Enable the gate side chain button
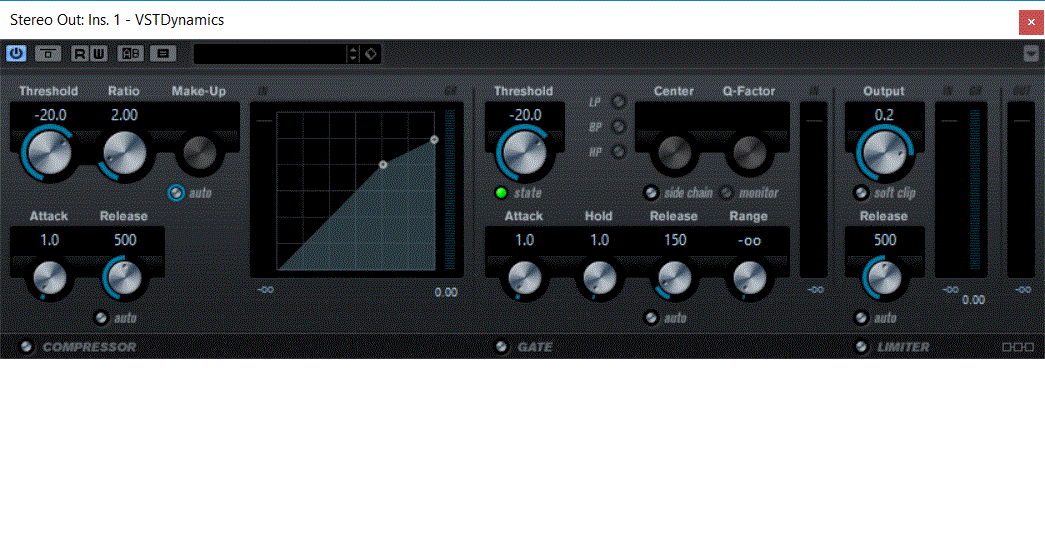 [x=651, y=193]
